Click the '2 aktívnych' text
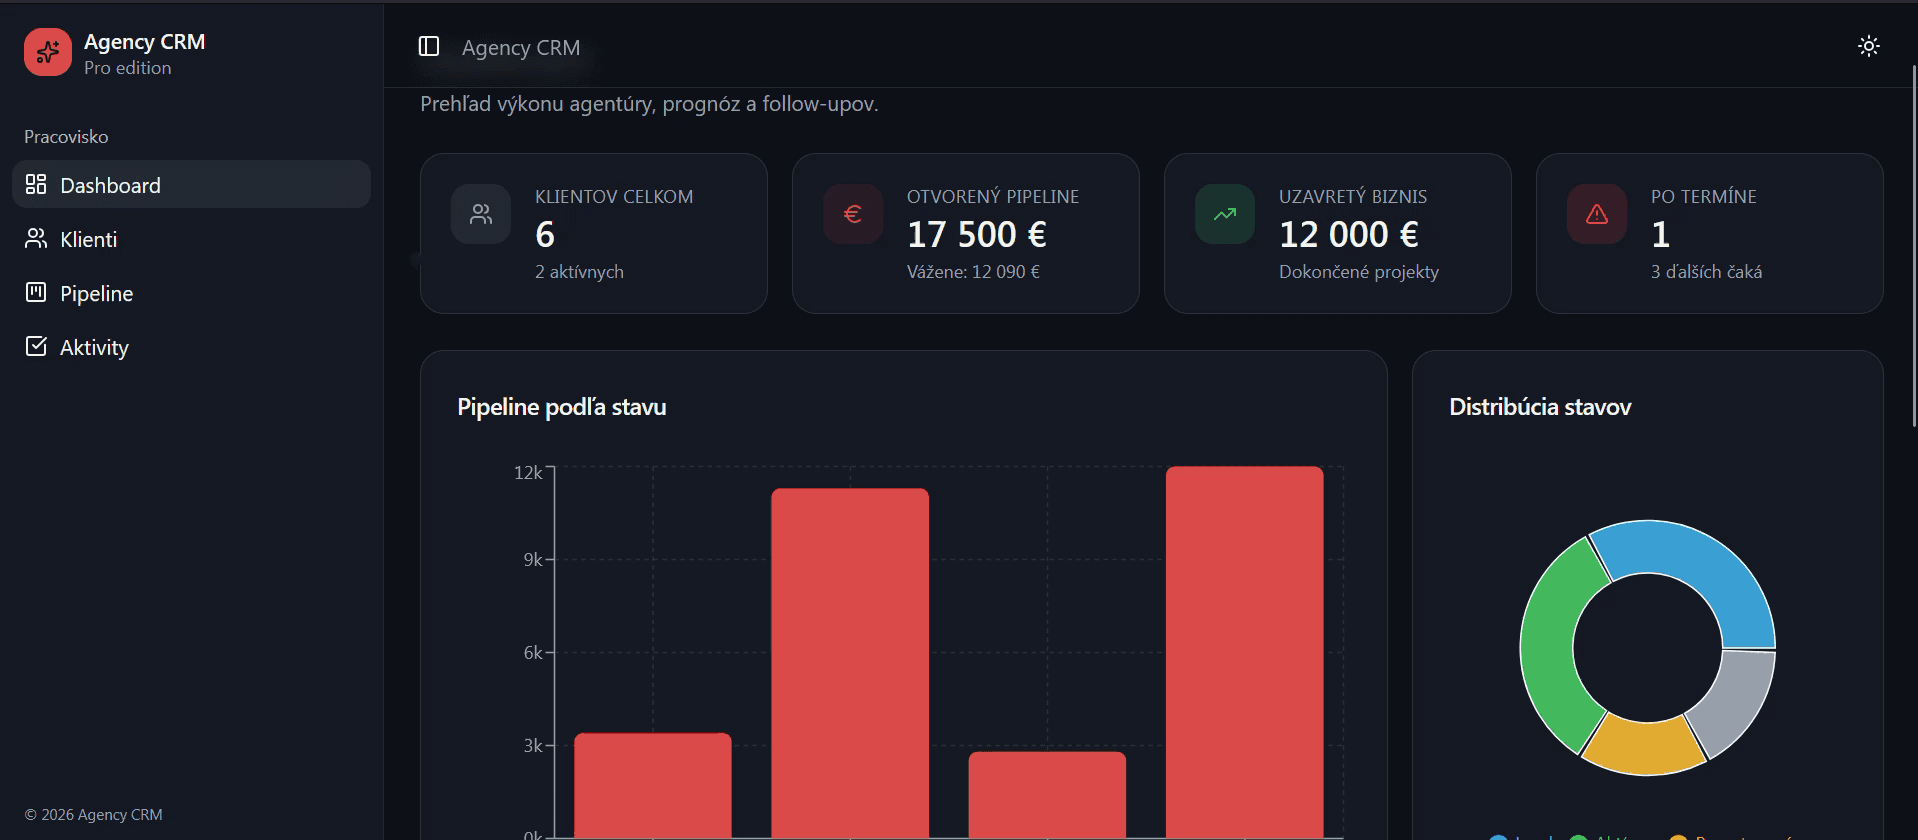The height and width of the screenshot is (840, 1918). [579, 272]
